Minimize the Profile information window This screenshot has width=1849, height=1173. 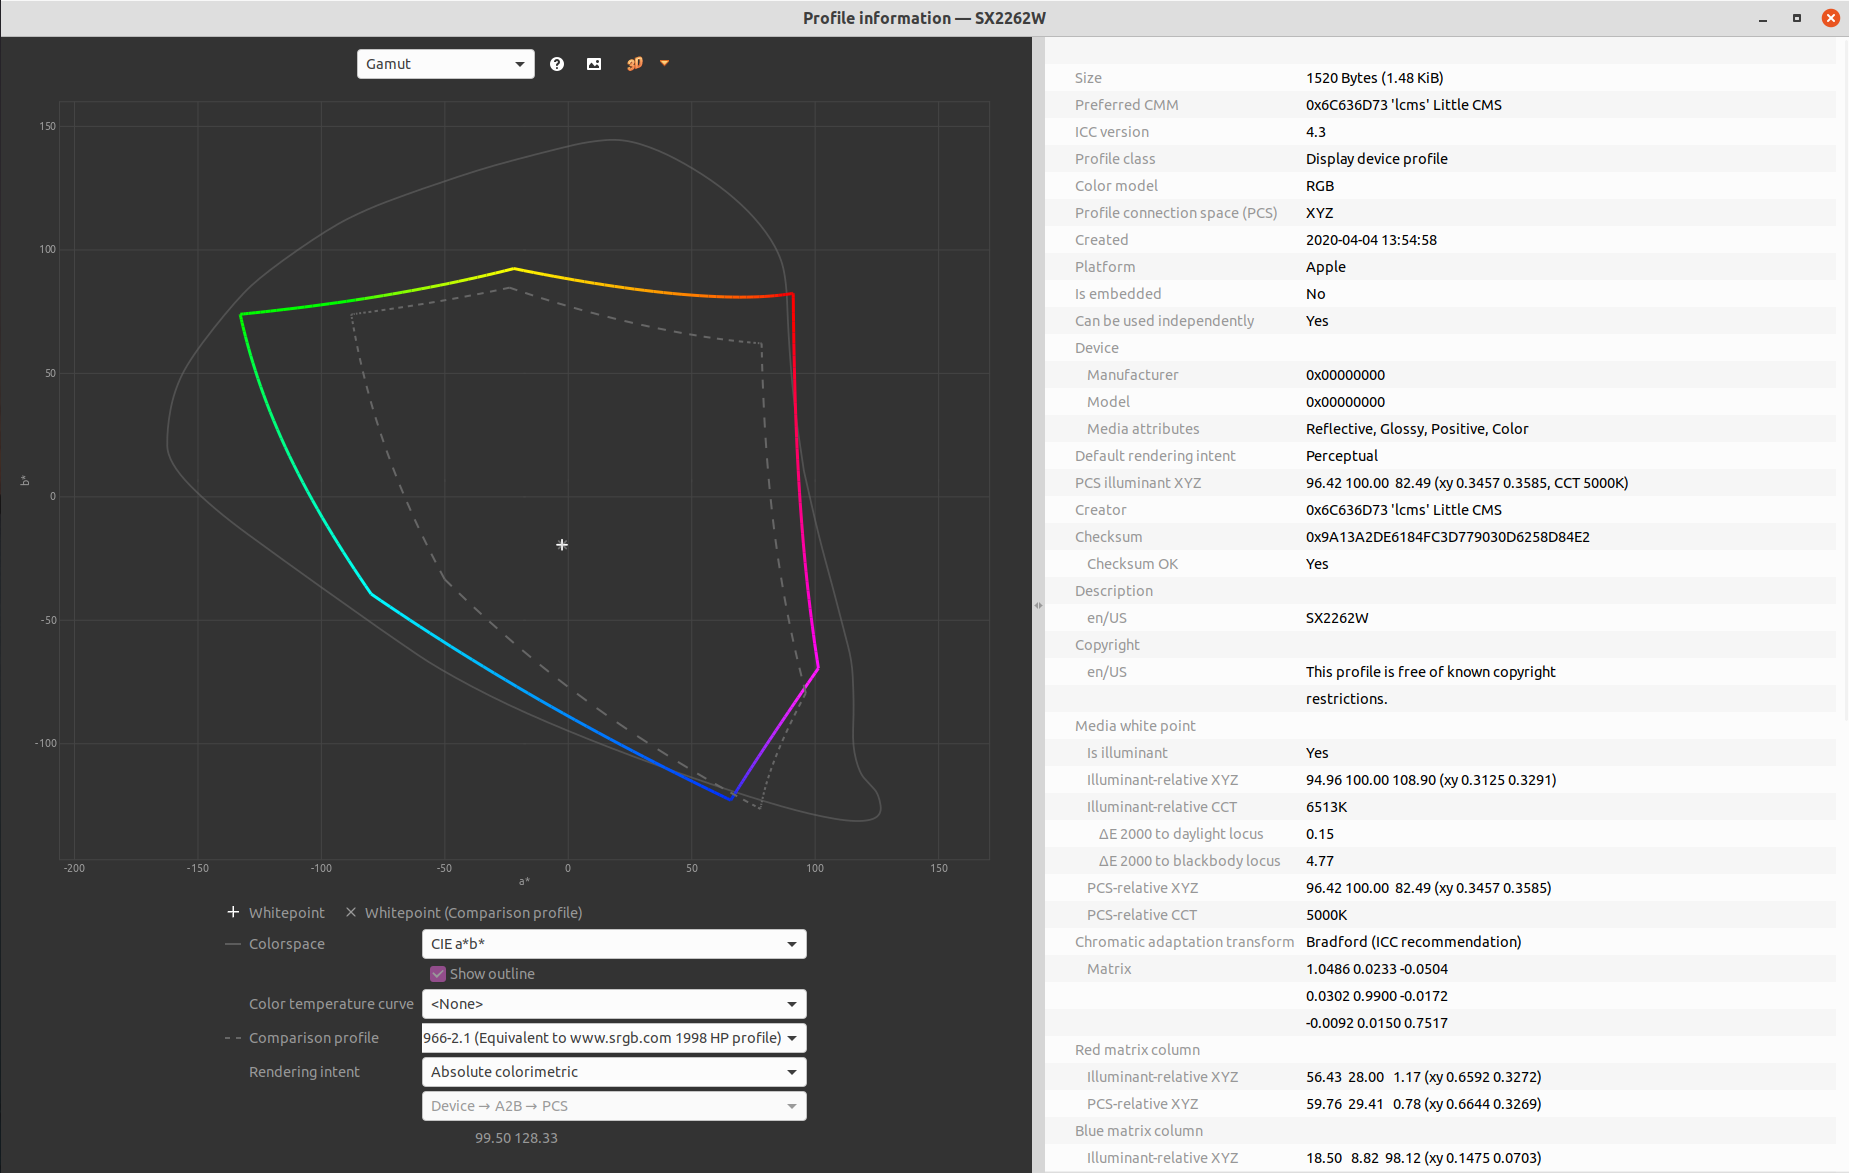[1763, 18]
